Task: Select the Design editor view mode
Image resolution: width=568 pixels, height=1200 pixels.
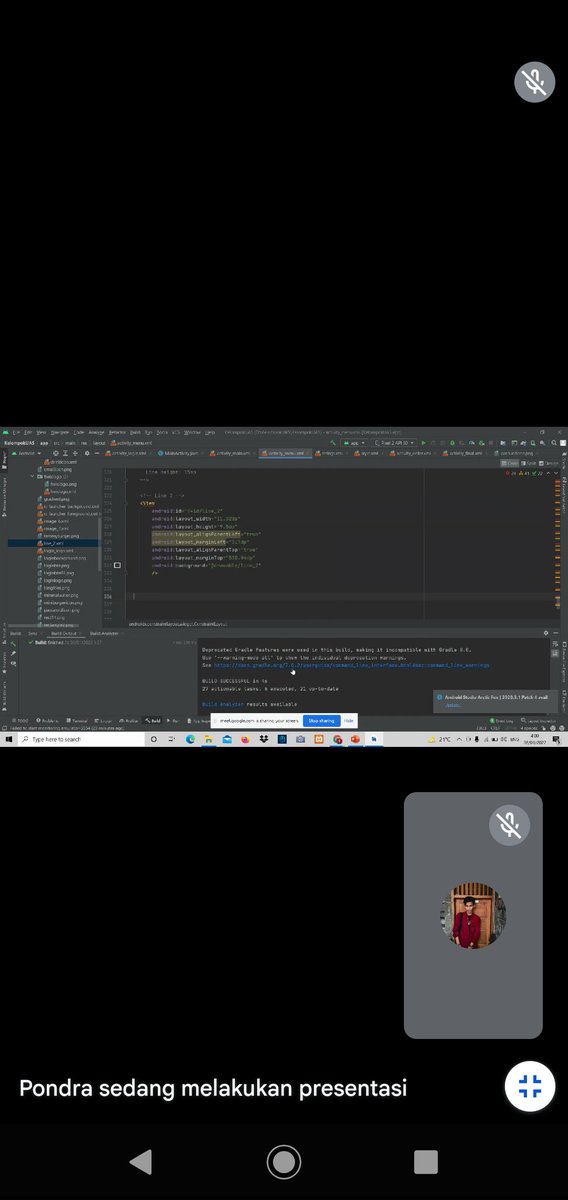Action: click(x=548, y=462)
